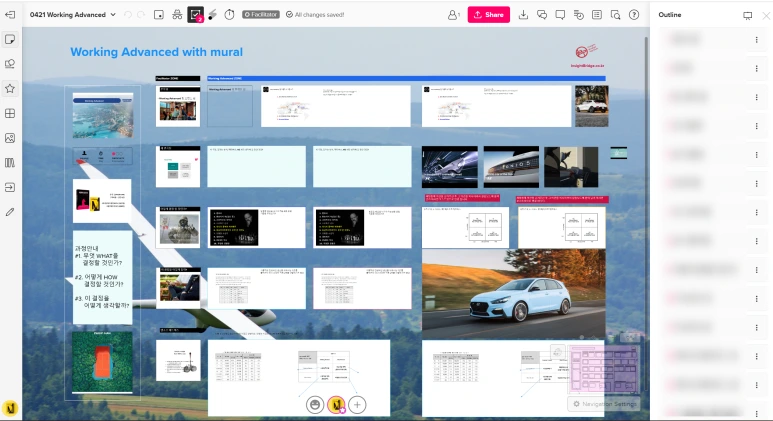The width and height of the screenshot is (773, 421).
Task: Select the shapes tool in left sidebar
Action: coord(10,64)
